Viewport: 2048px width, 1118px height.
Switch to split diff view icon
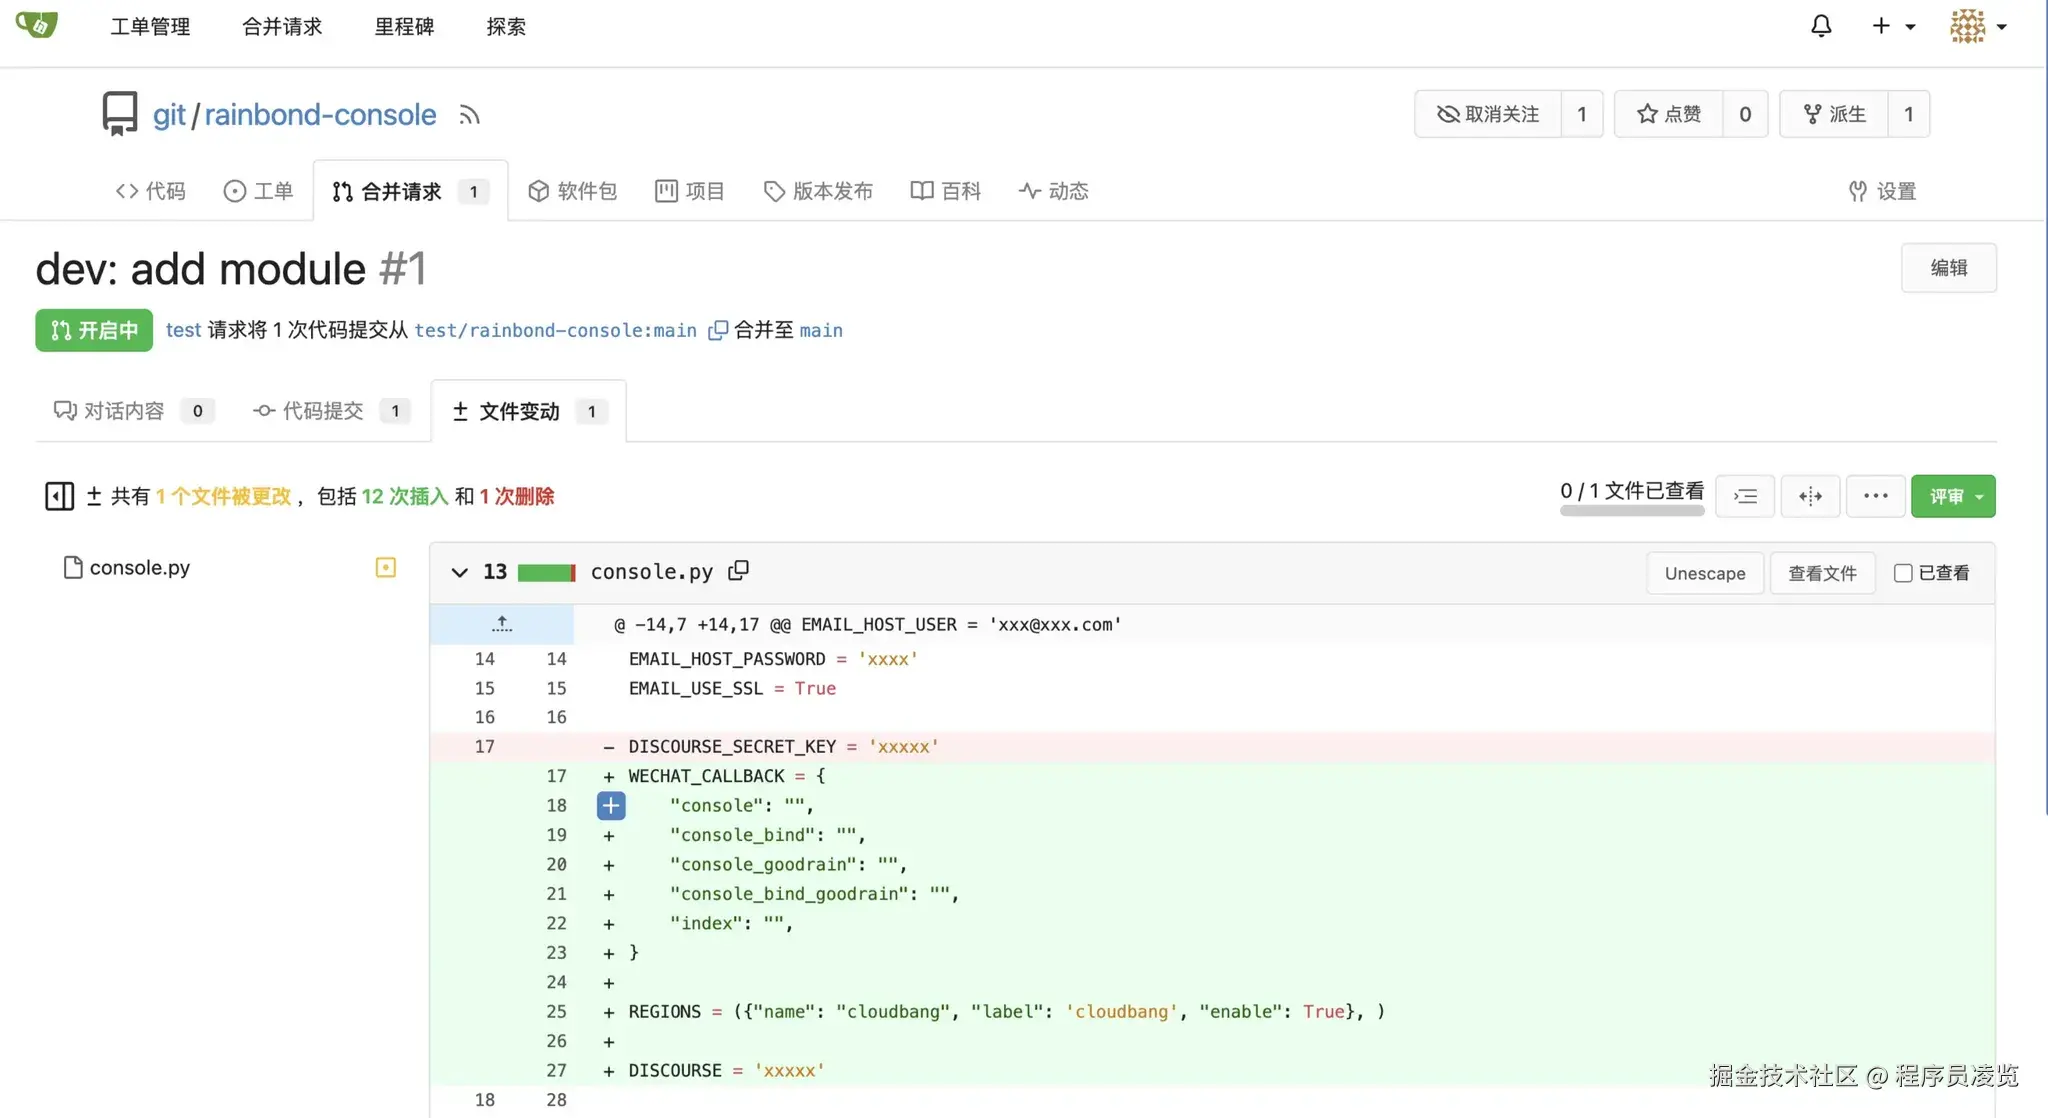click(x=1810, y=496)
